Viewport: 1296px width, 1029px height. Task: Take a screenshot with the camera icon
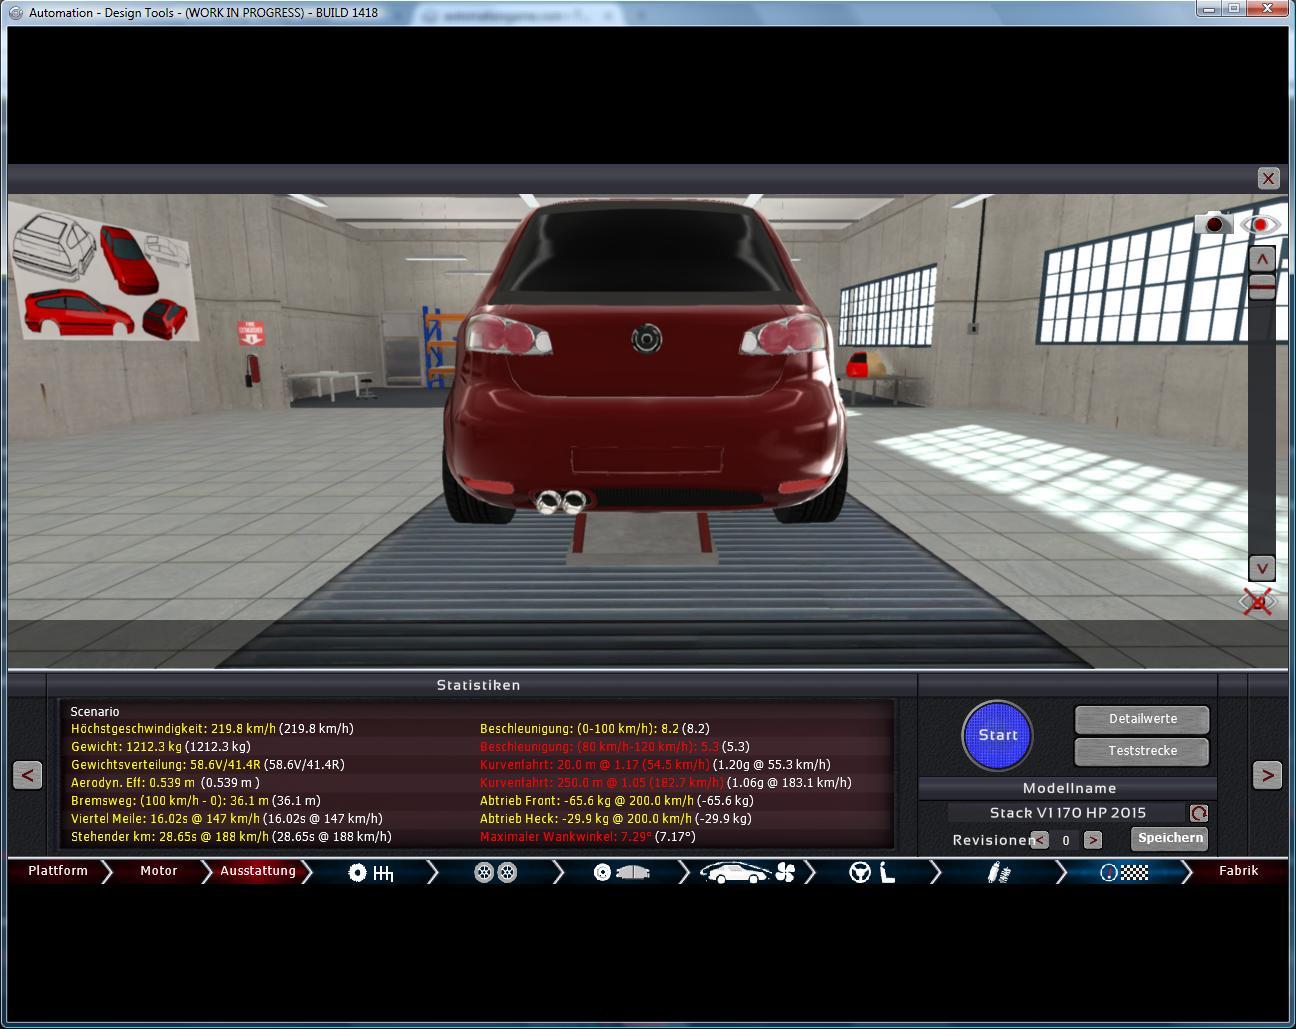click(x=1214, y=224)
